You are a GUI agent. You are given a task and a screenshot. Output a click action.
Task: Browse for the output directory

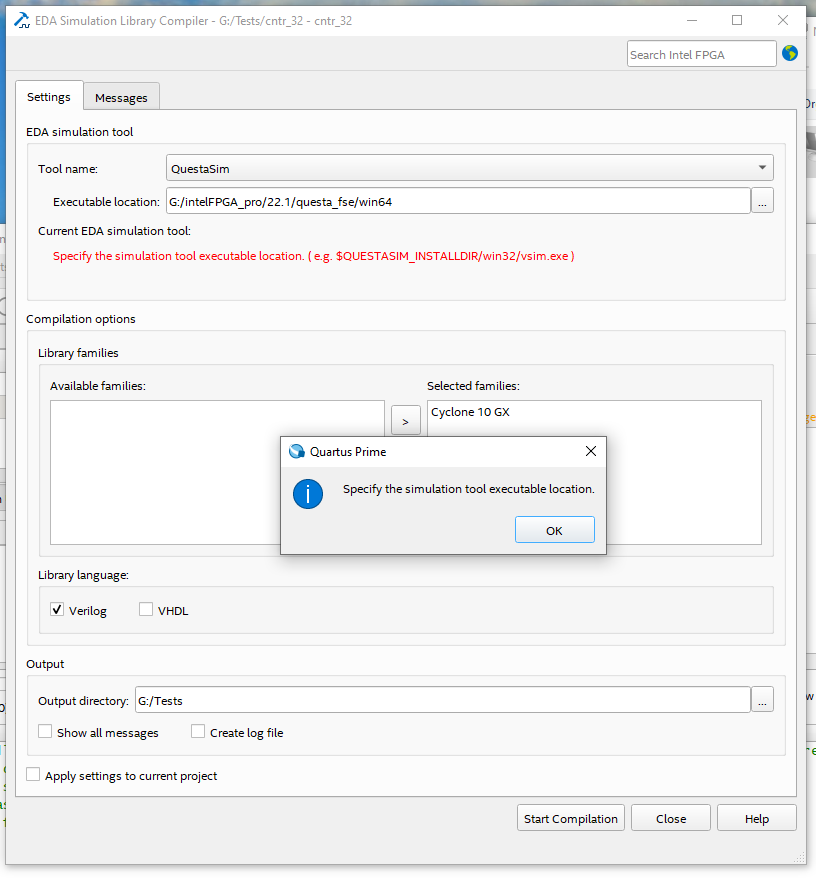point(762,700)
